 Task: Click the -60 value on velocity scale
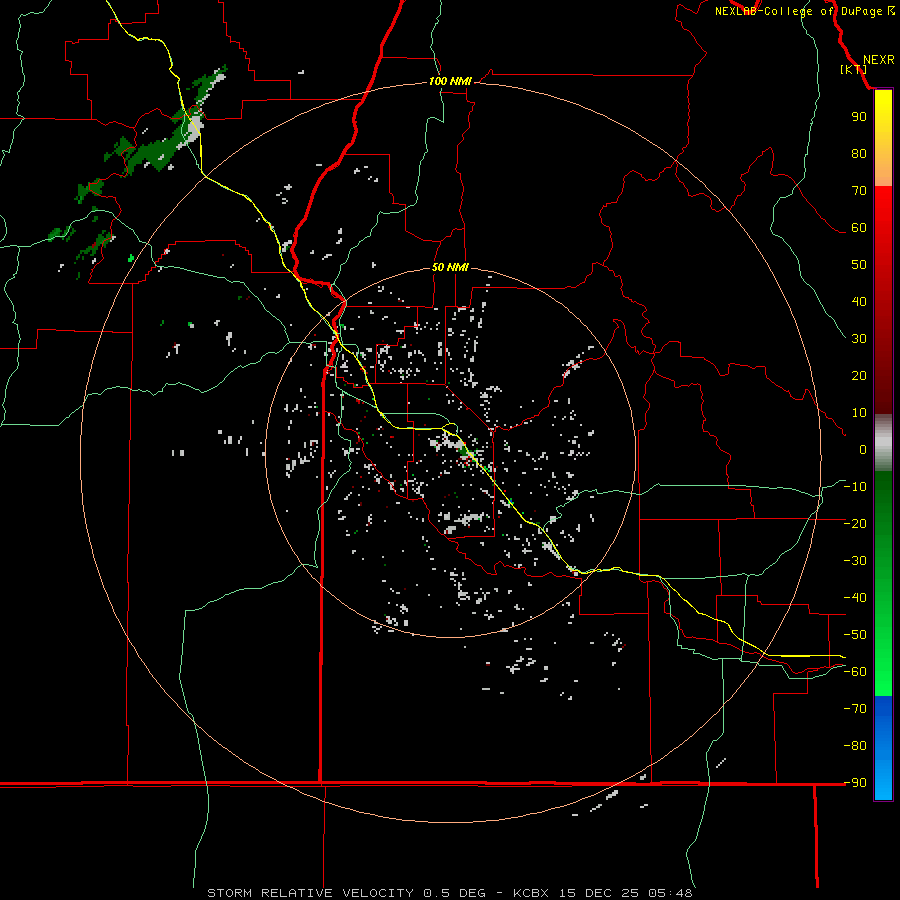click(x=855, y=672)
